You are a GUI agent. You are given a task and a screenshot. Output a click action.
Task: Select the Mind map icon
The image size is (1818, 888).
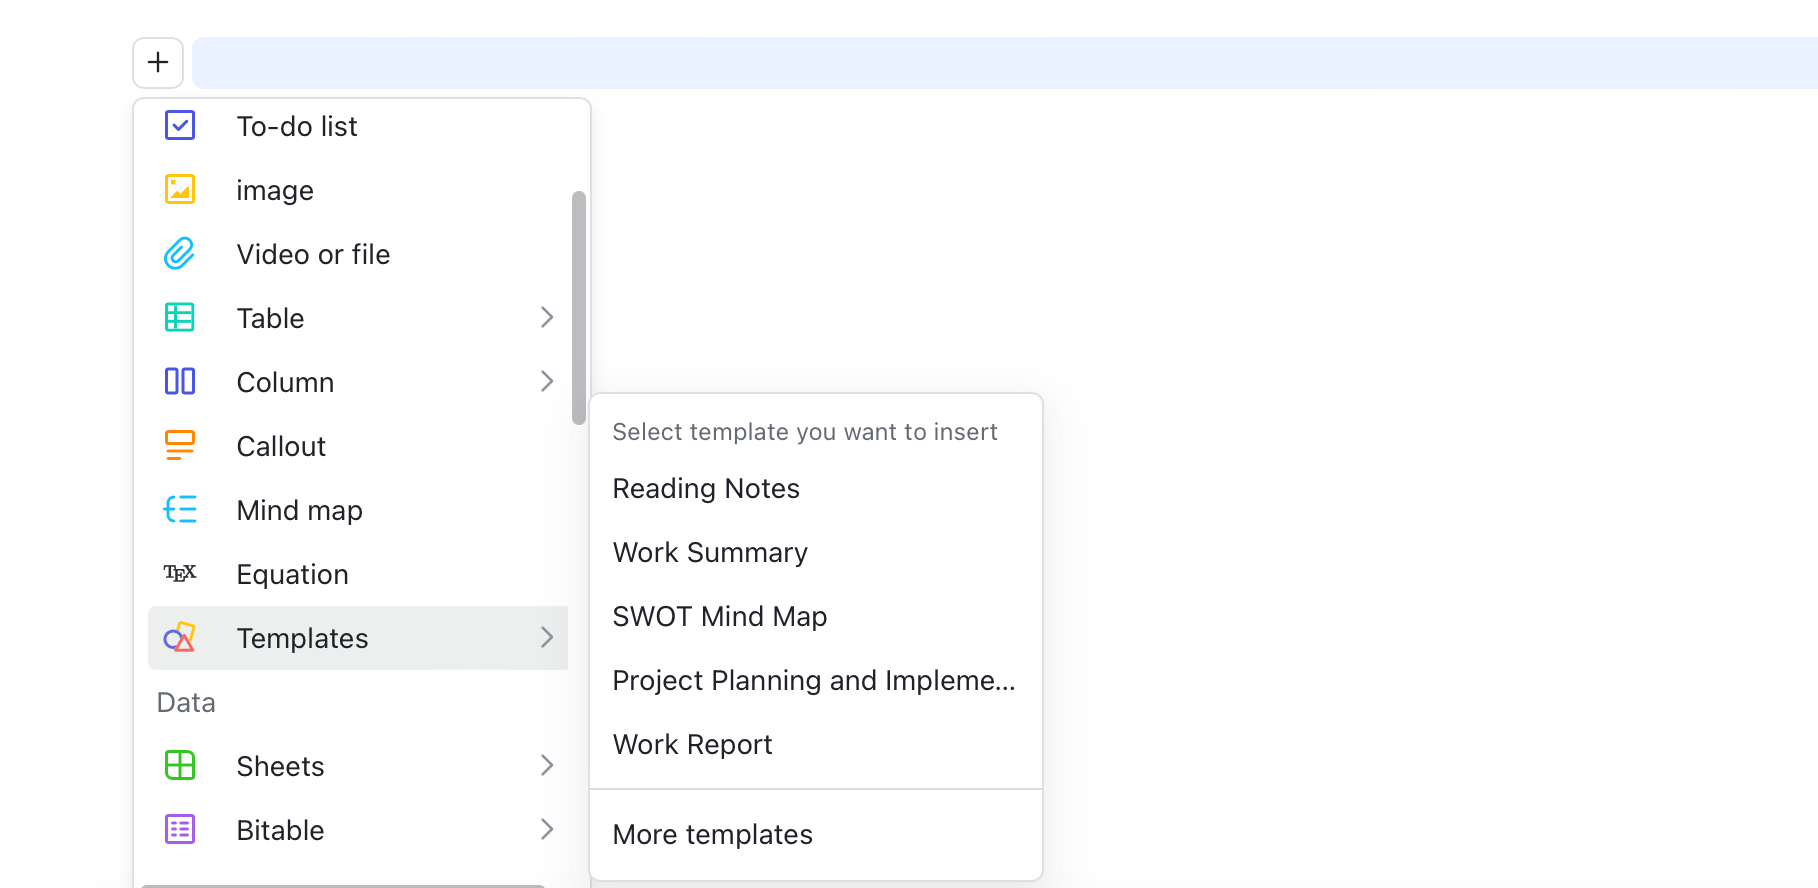[x=180, y=509]
